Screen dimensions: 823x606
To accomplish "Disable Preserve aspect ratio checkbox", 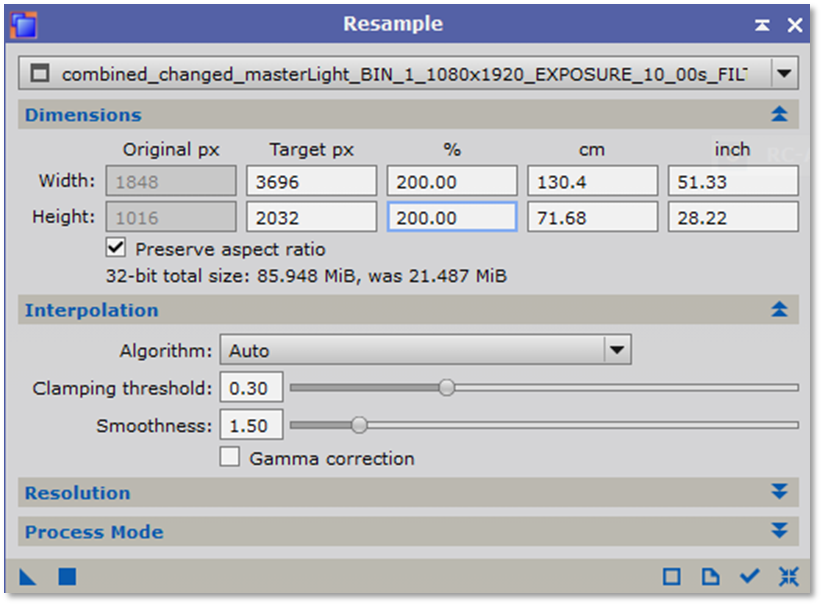I will click(116, 248).
